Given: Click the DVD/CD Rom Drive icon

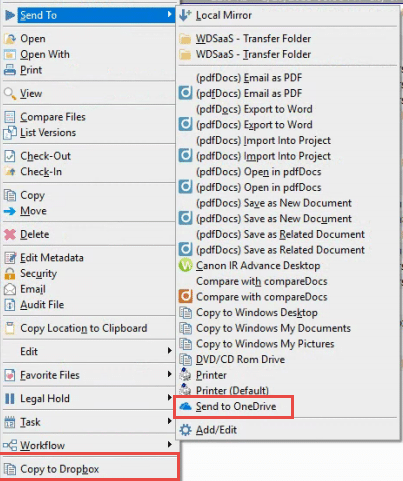Looking at the screenshot, I should tap(185, 359).
